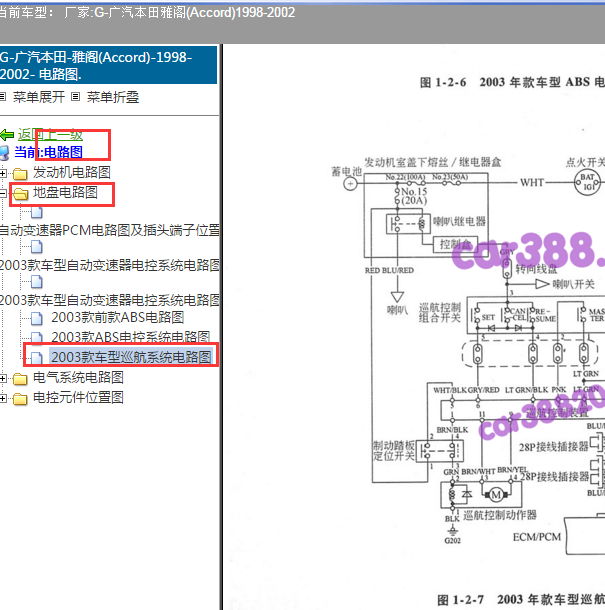Click the 制动踏板定位开关 label in diagram
This screenshot has height=610, width=605.
394,450
